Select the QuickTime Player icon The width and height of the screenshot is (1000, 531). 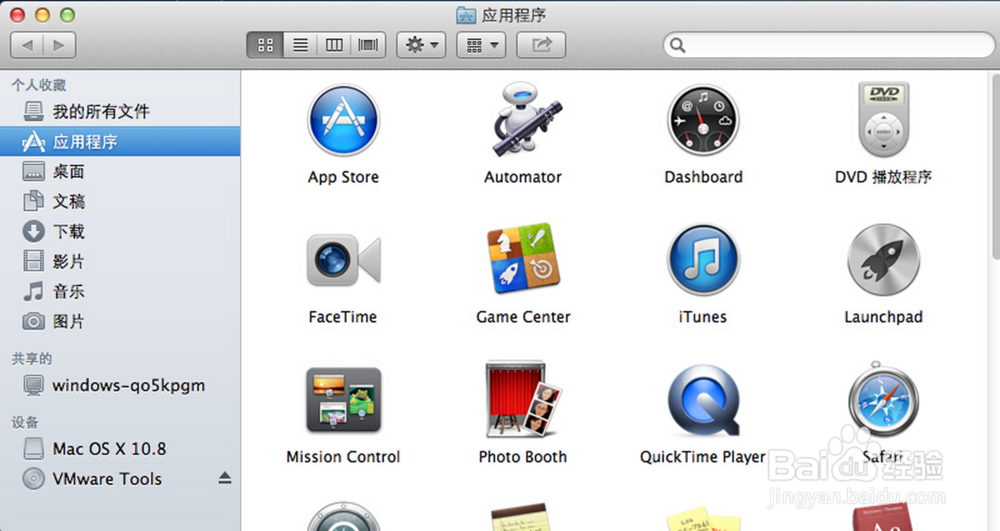point(703,400)
